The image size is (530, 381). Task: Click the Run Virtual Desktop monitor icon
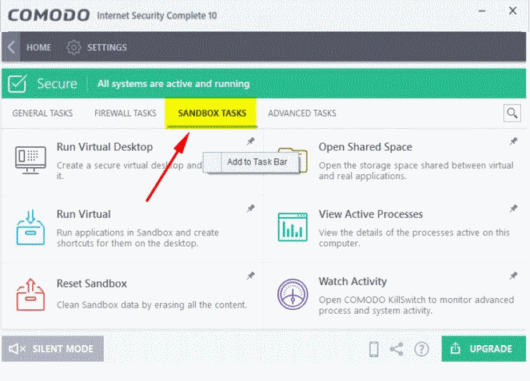point(30,160)
